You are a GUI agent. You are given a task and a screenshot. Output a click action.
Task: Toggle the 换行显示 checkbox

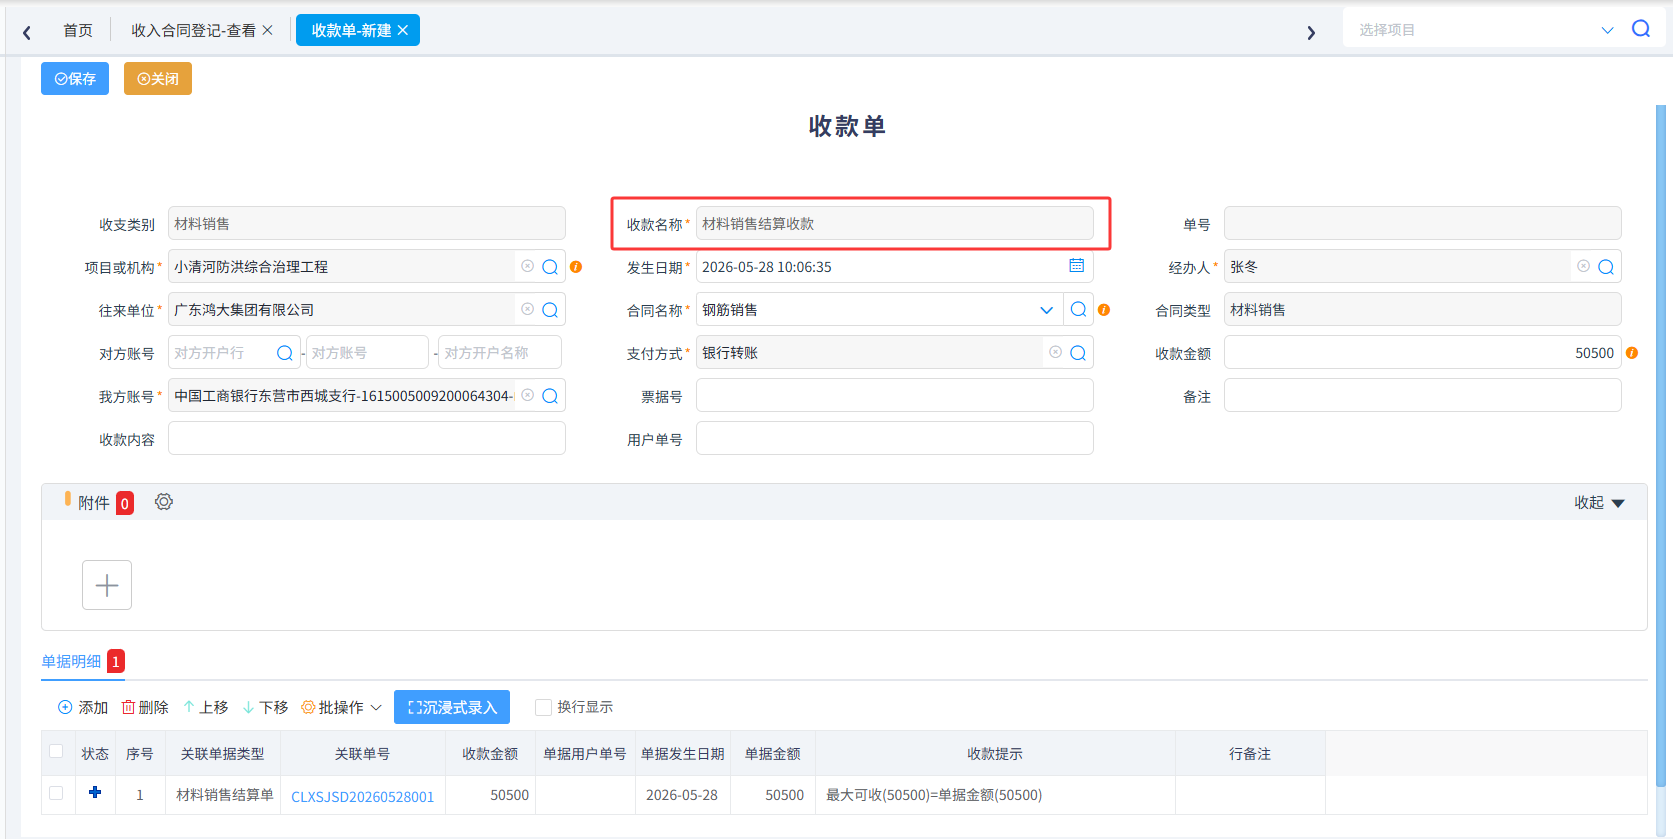[x=543, y=707]
